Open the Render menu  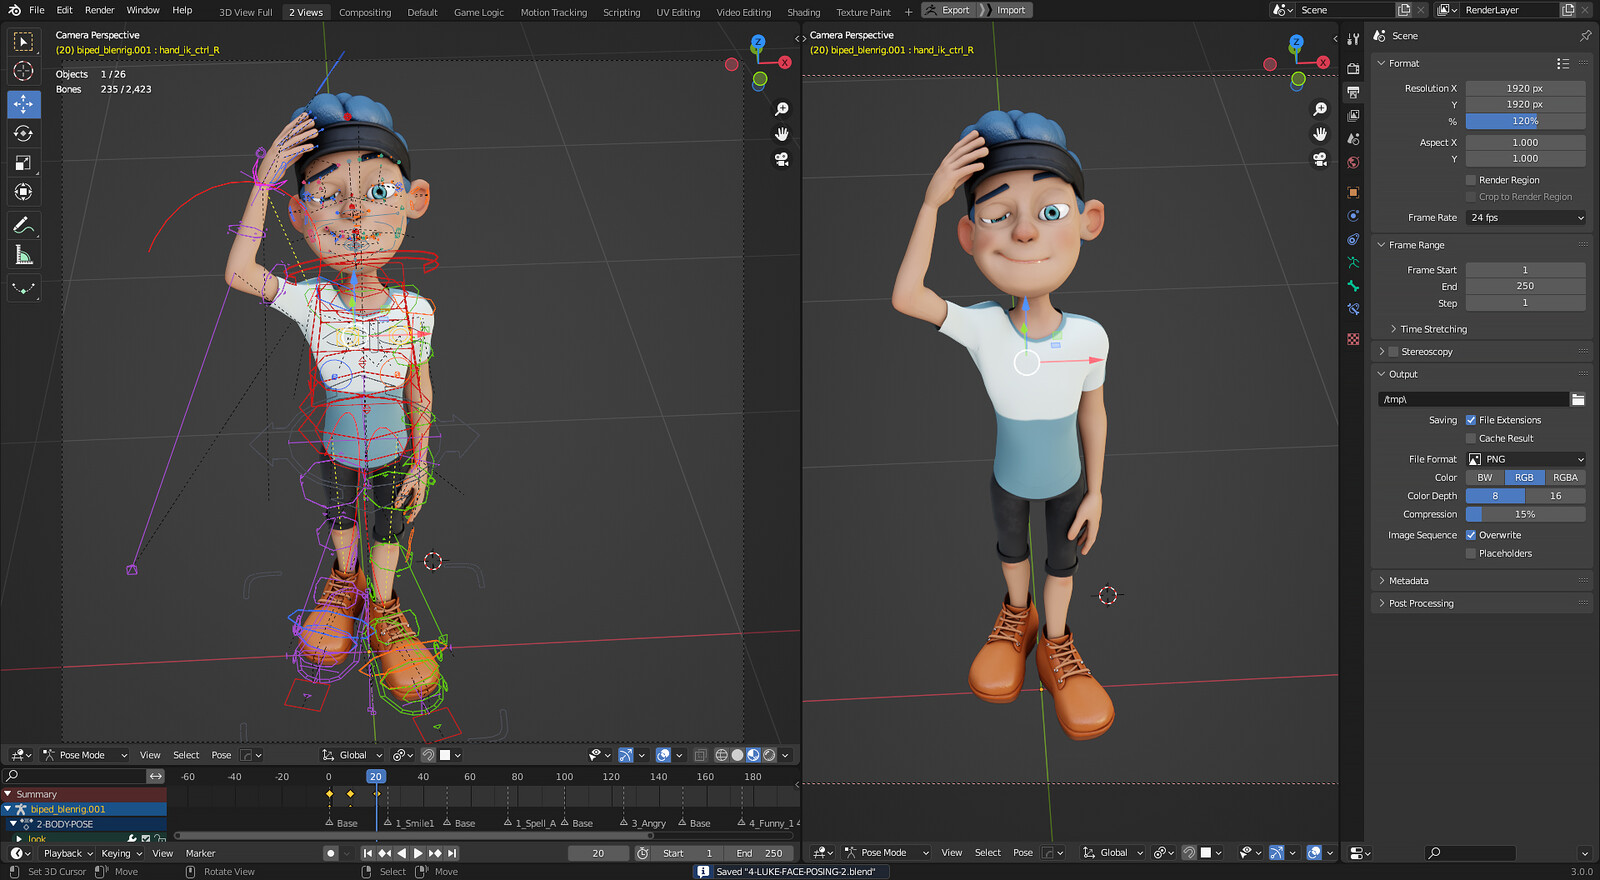pos(99,10)
